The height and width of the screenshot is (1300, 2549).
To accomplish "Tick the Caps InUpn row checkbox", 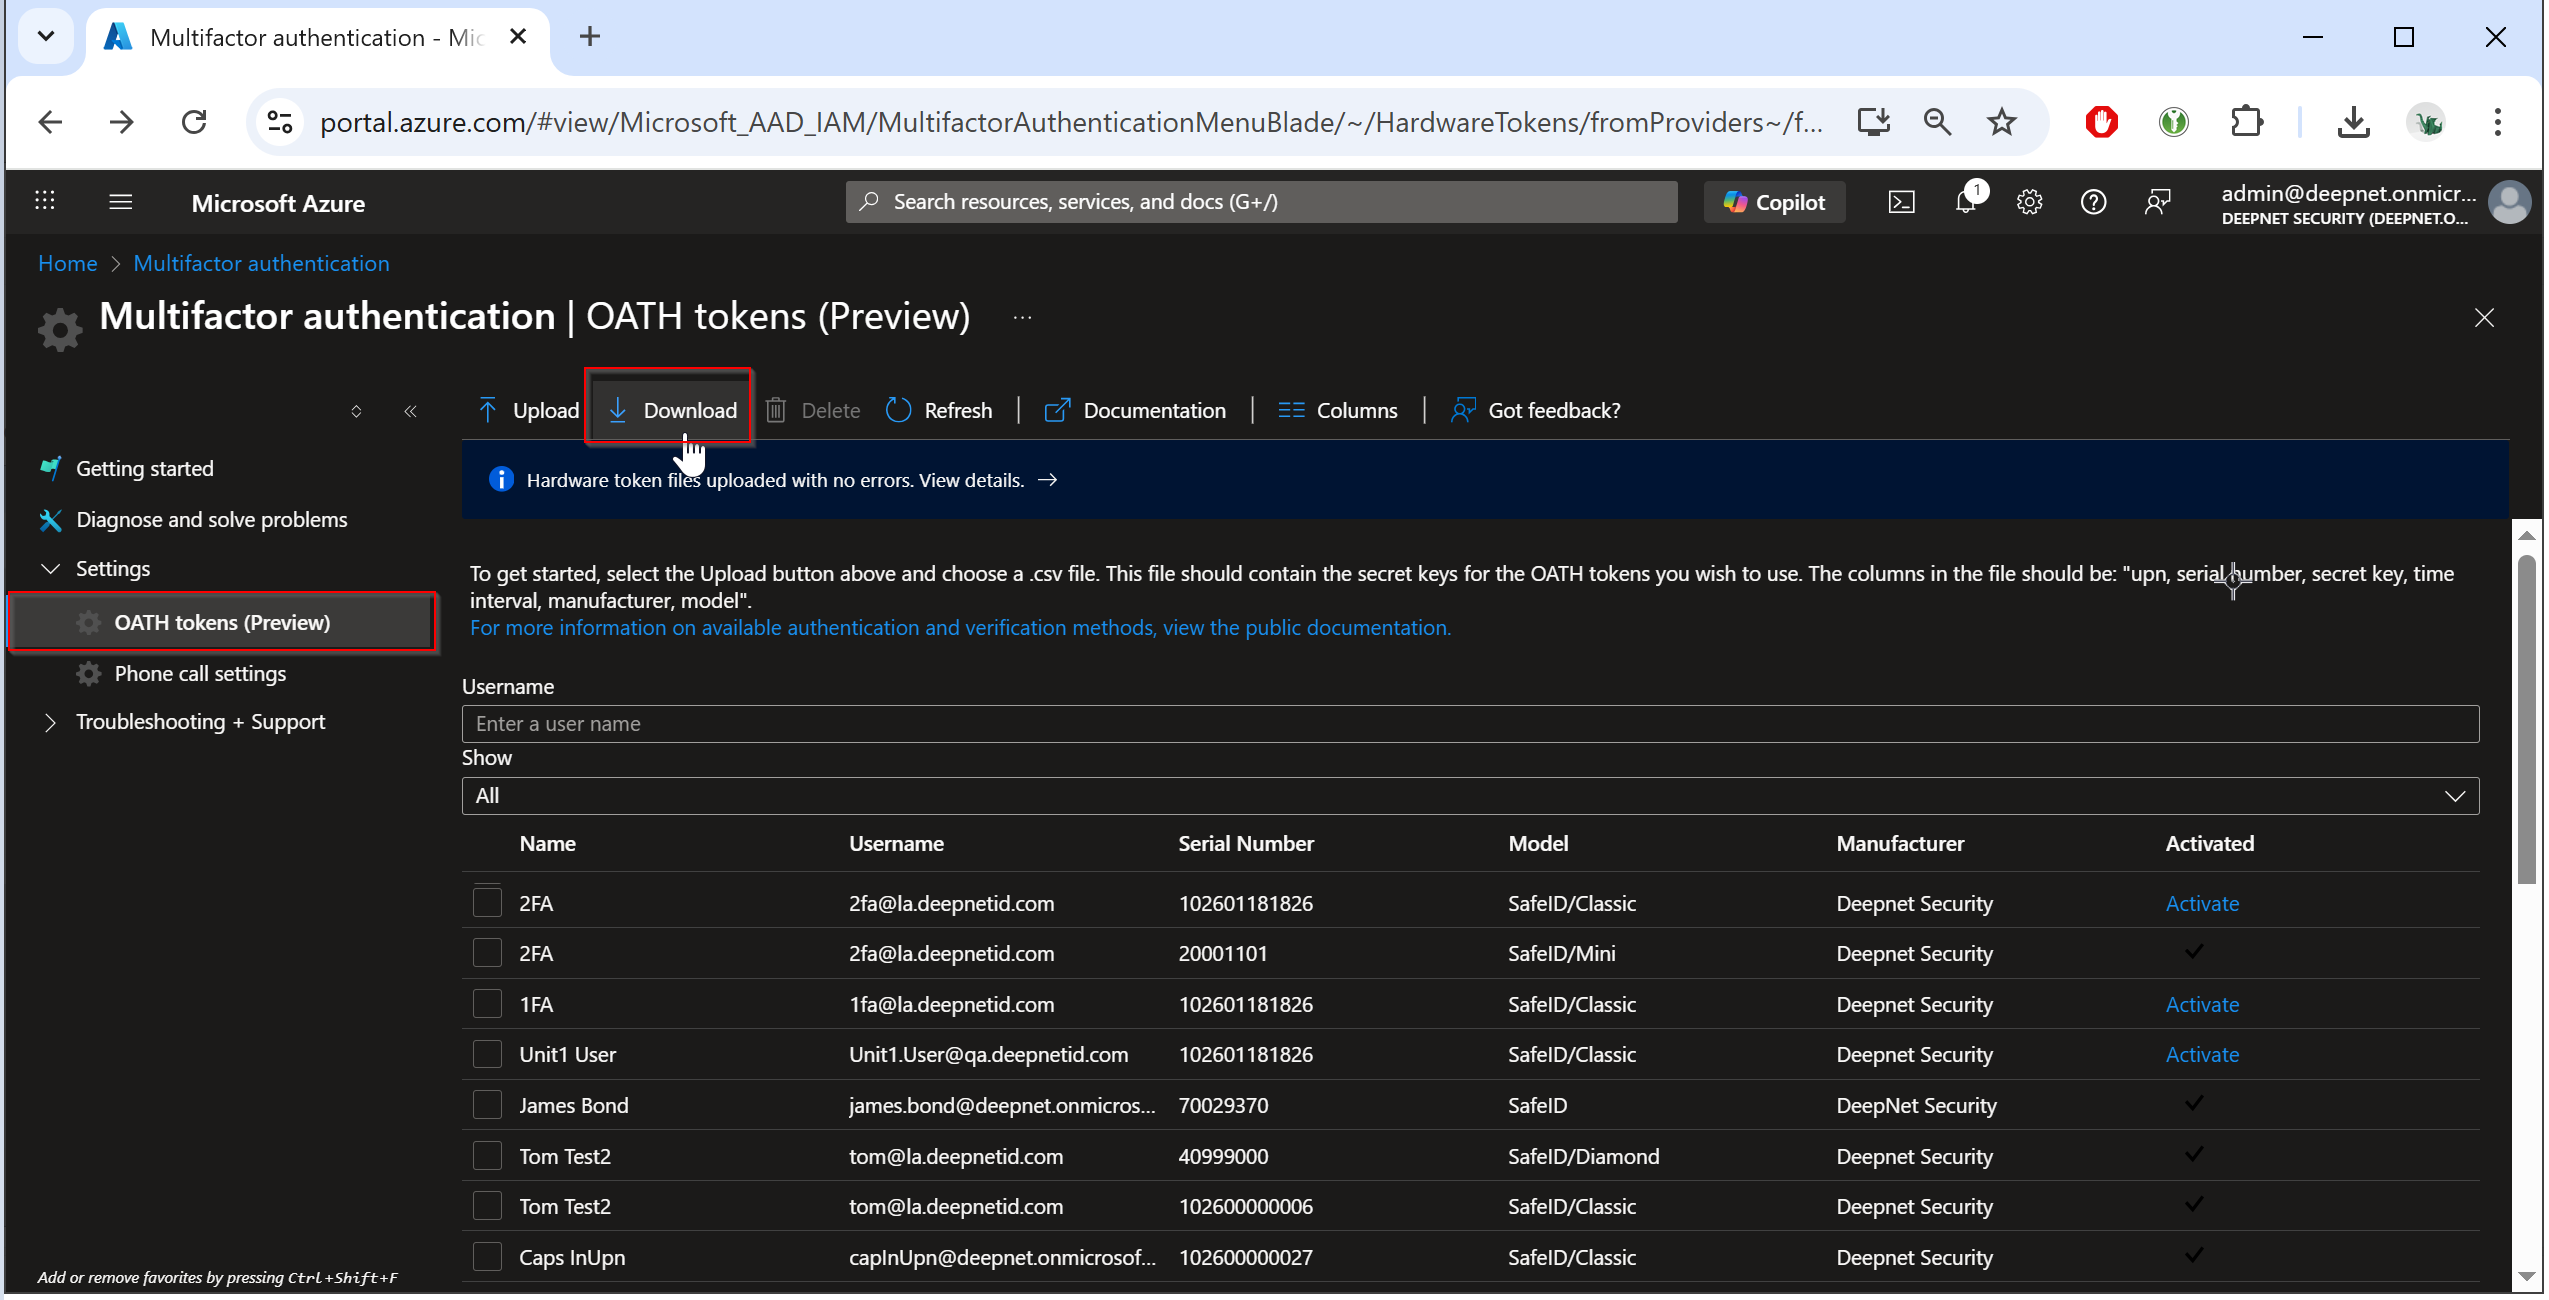I will (487, 1257).
